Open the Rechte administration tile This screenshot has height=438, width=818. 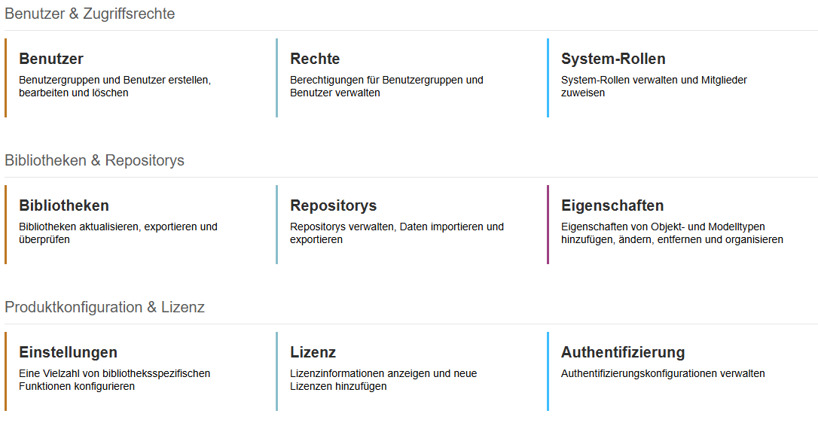point(315,59)
